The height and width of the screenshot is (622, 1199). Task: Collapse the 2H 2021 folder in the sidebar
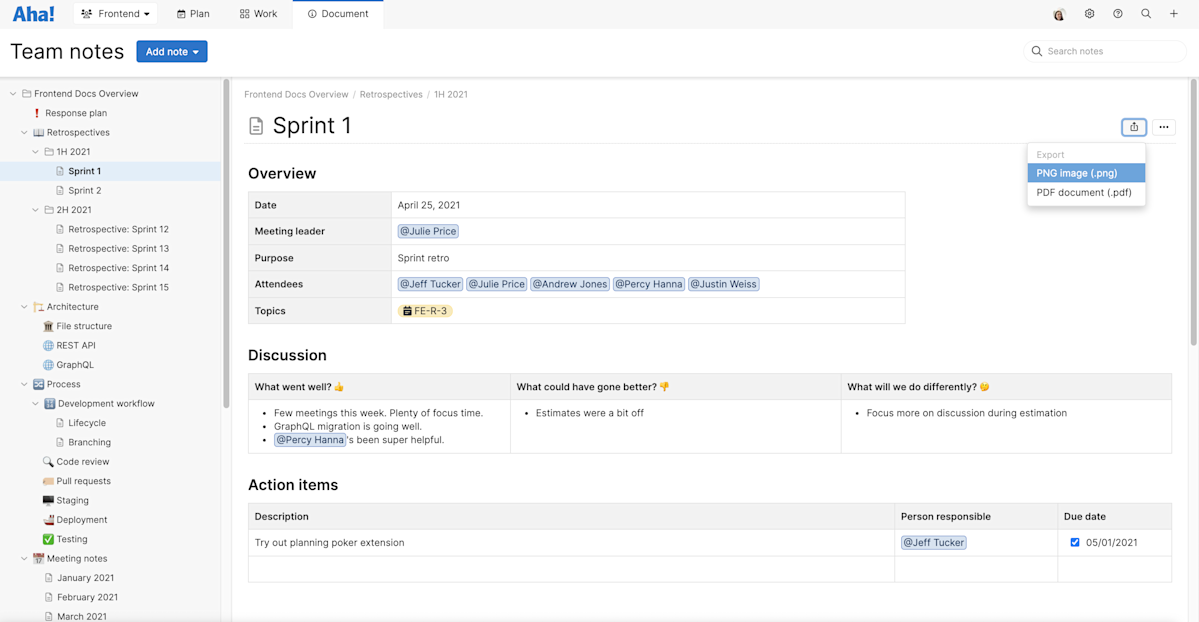tap(35, 209)
